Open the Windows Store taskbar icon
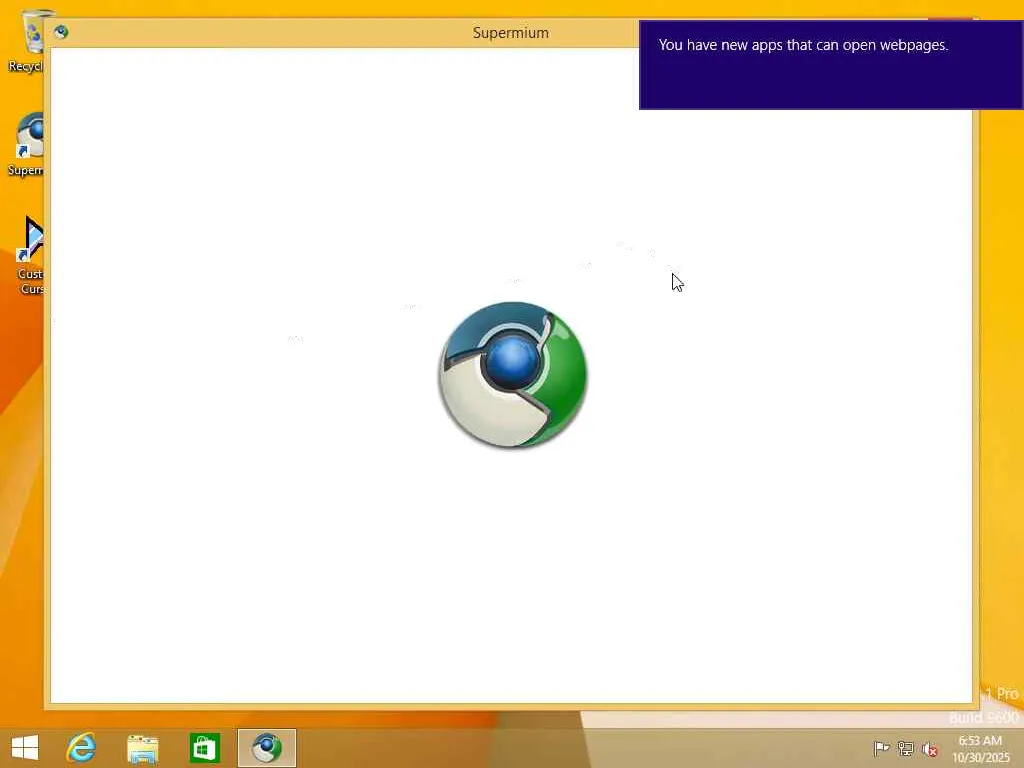 [204, 748]
